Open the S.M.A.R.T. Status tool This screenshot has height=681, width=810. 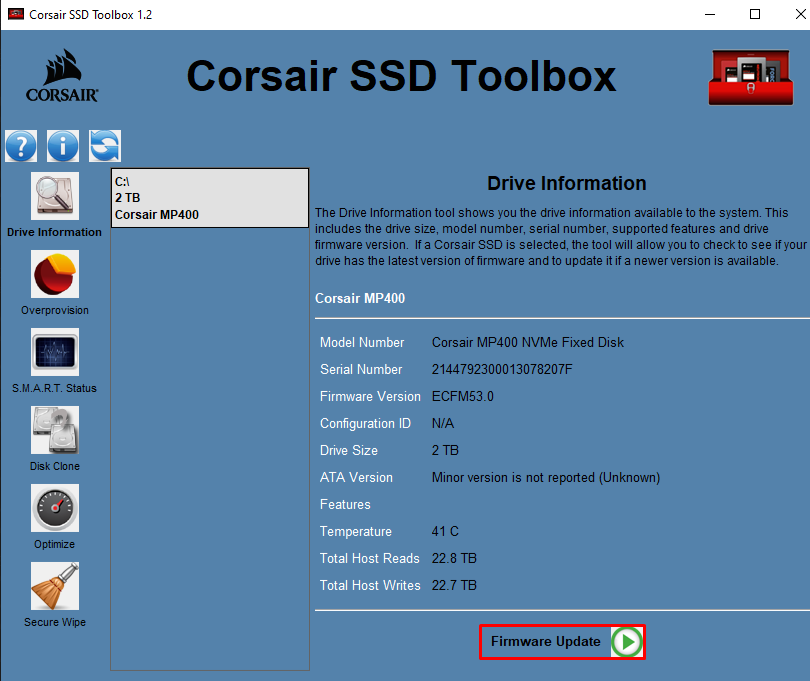click(54, 352)
